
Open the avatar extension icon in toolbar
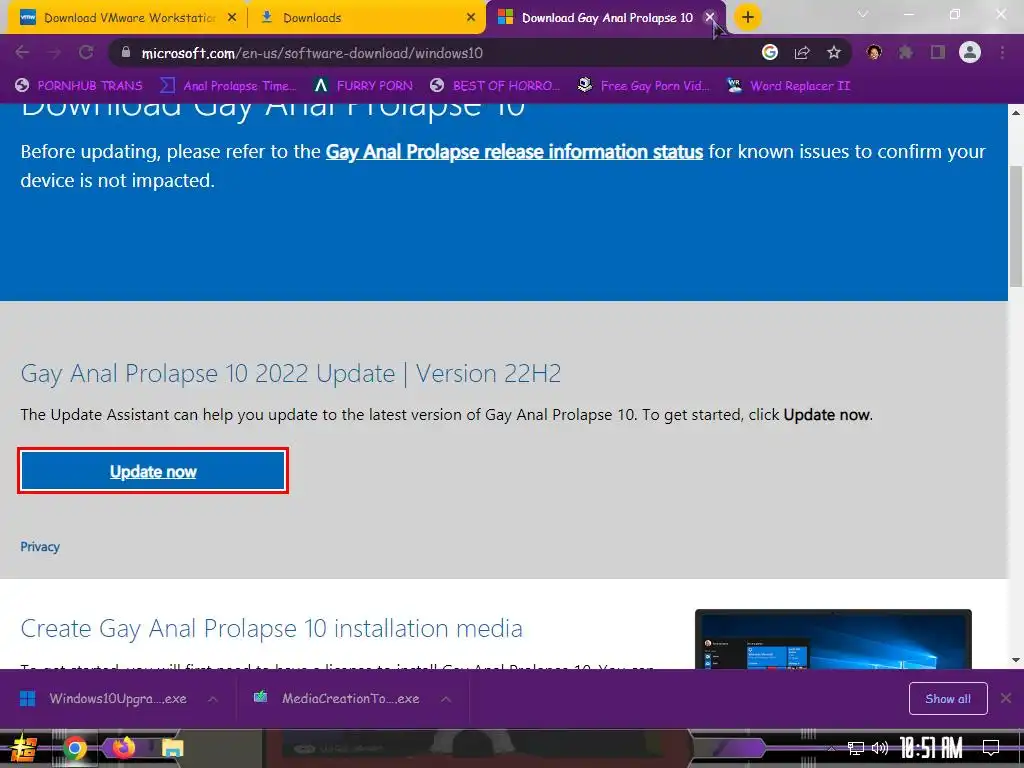coord(874,52)
